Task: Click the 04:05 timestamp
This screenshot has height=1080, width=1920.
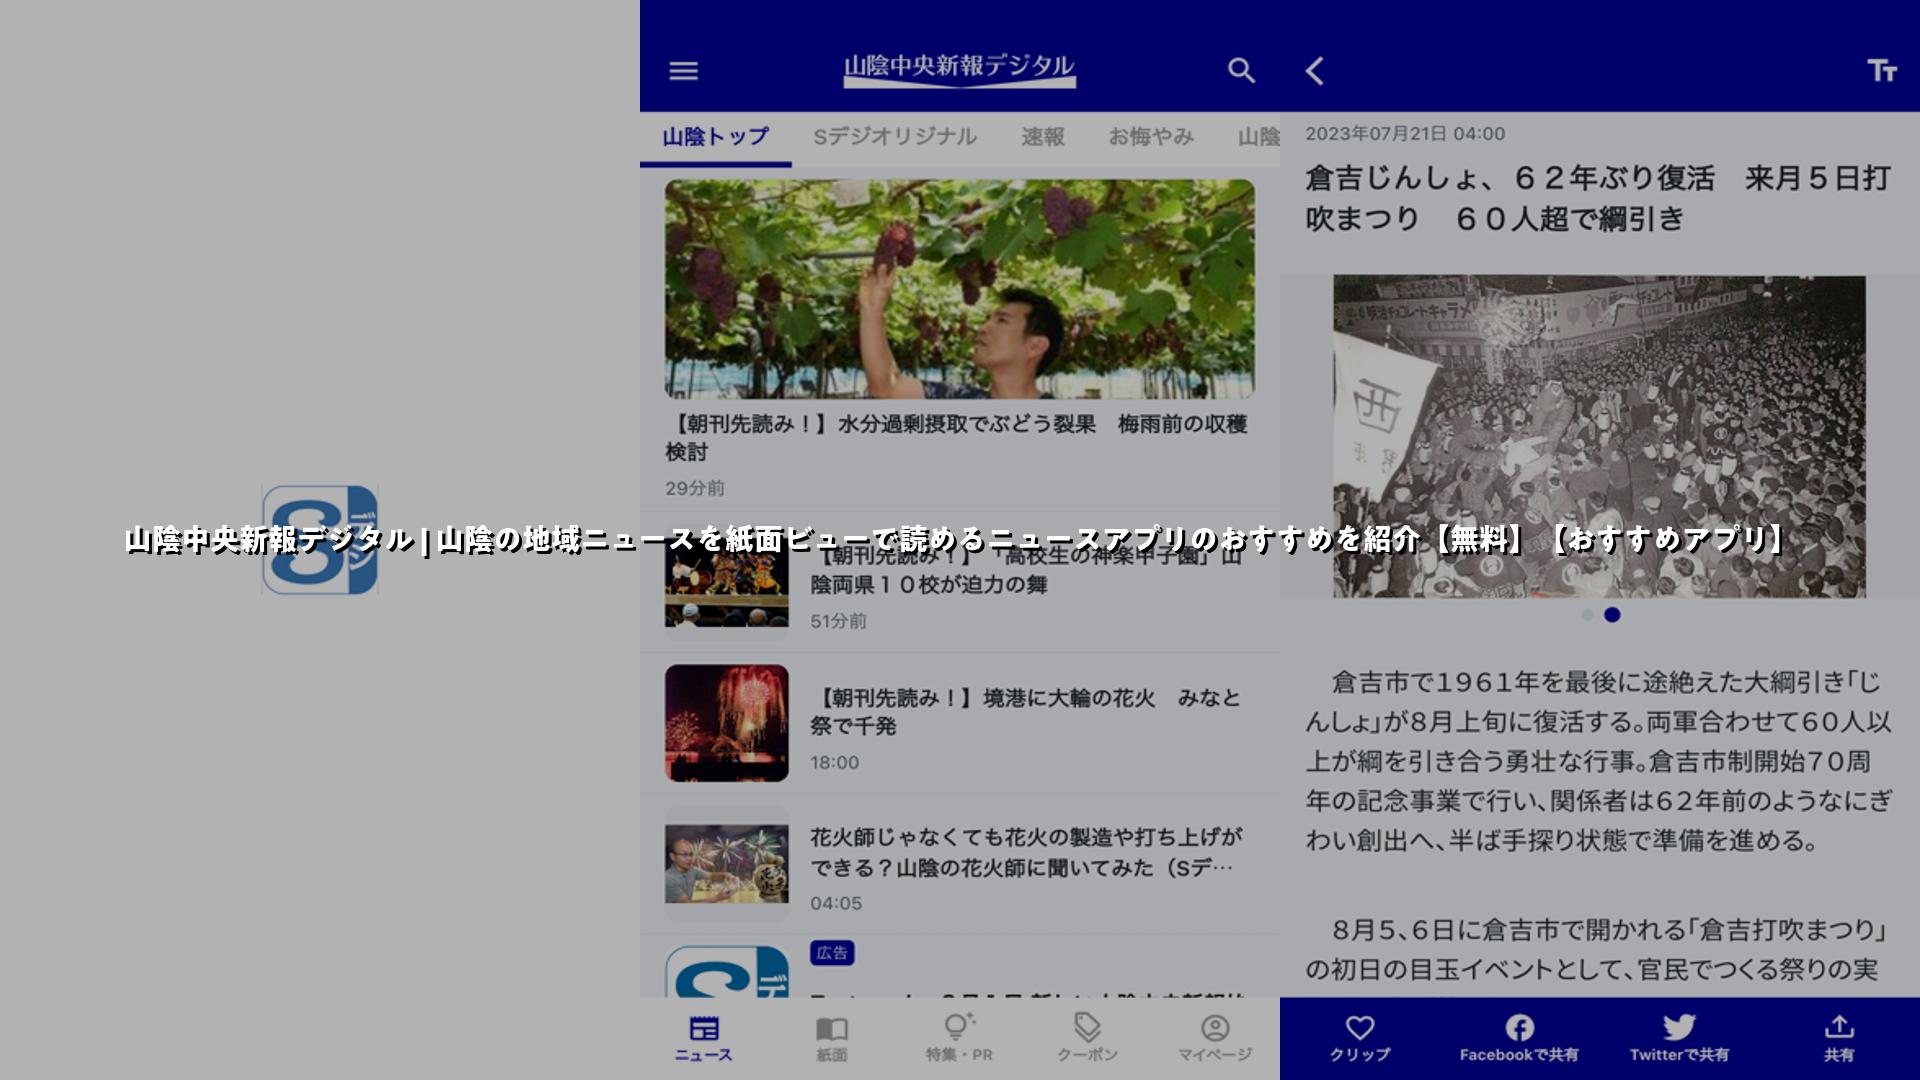Action: point(836,903)
